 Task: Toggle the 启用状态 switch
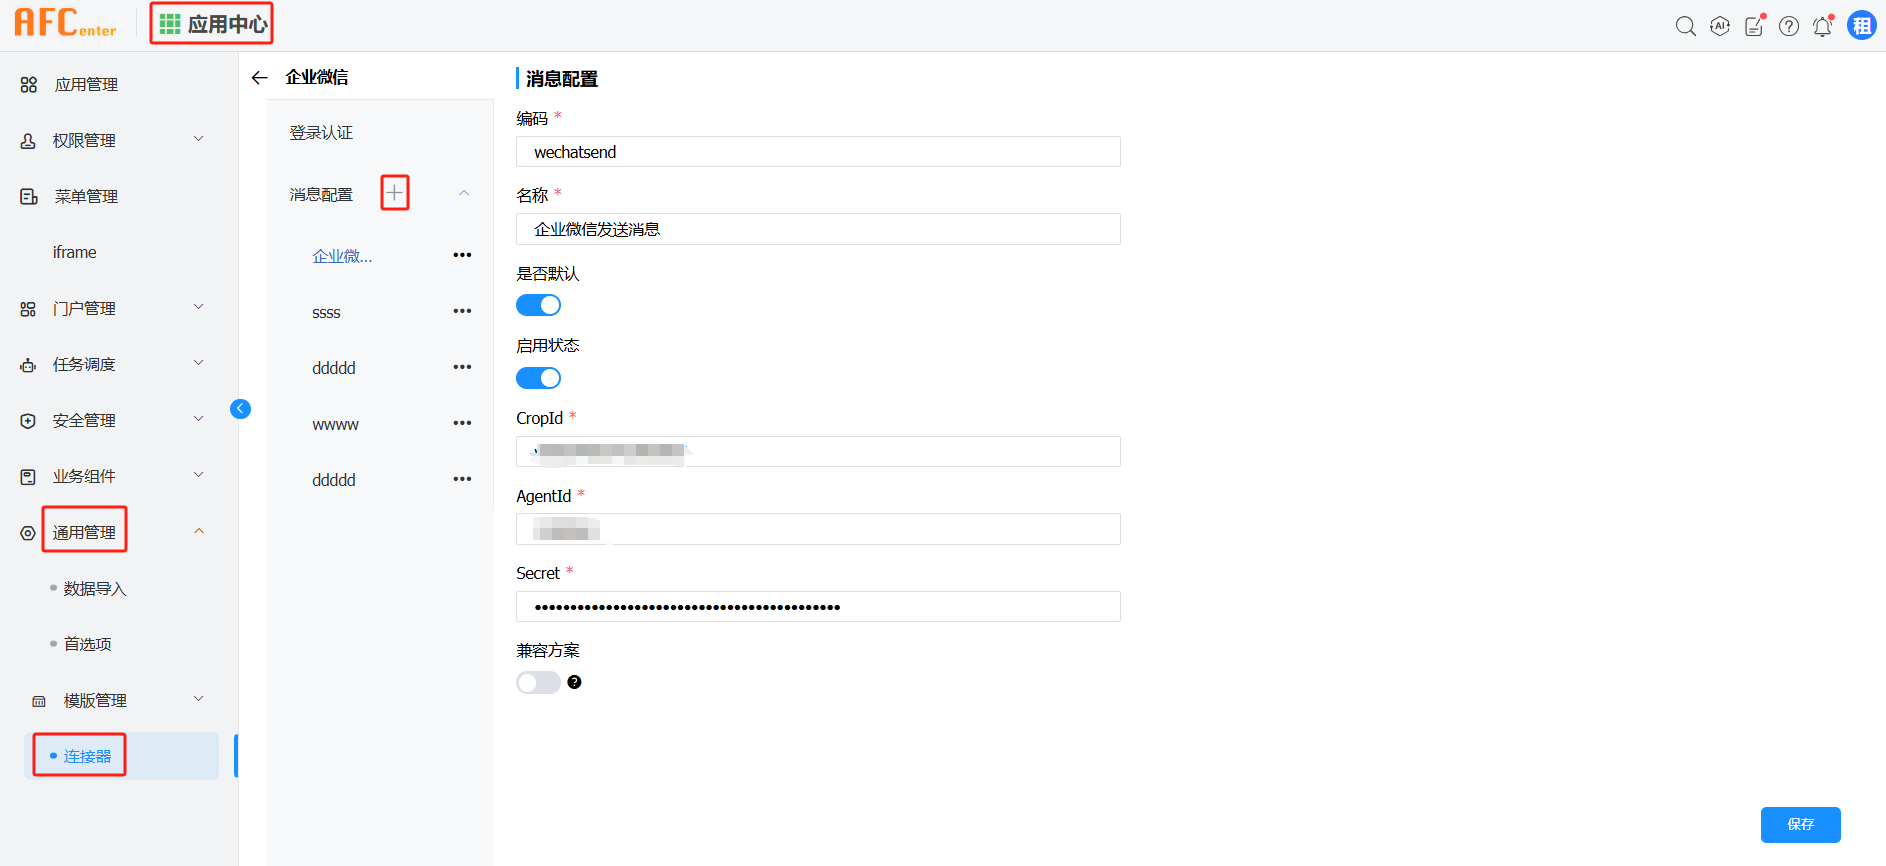(x=538, y=378)
